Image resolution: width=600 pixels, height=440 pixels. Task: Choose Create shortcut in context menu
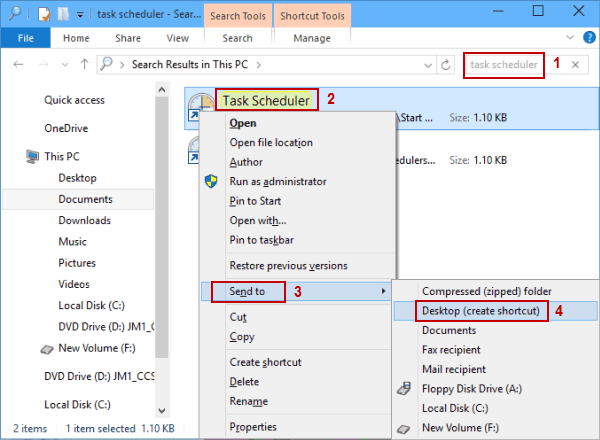(x=265, y=362)
